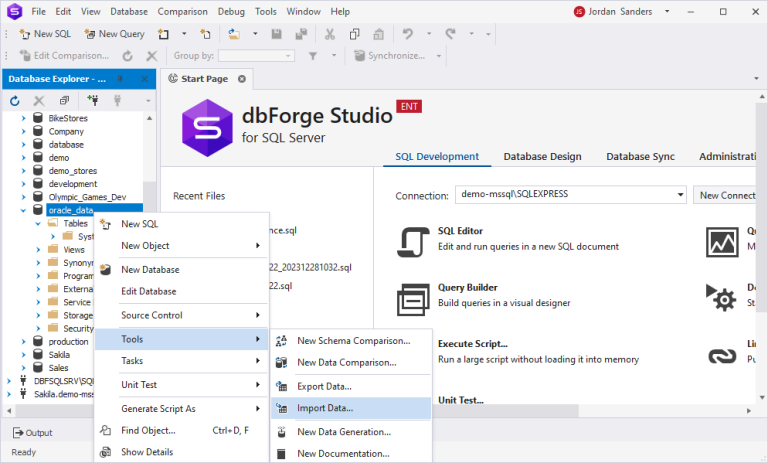
Task: Click the Query Builder icon
Action: pos(414,298)
